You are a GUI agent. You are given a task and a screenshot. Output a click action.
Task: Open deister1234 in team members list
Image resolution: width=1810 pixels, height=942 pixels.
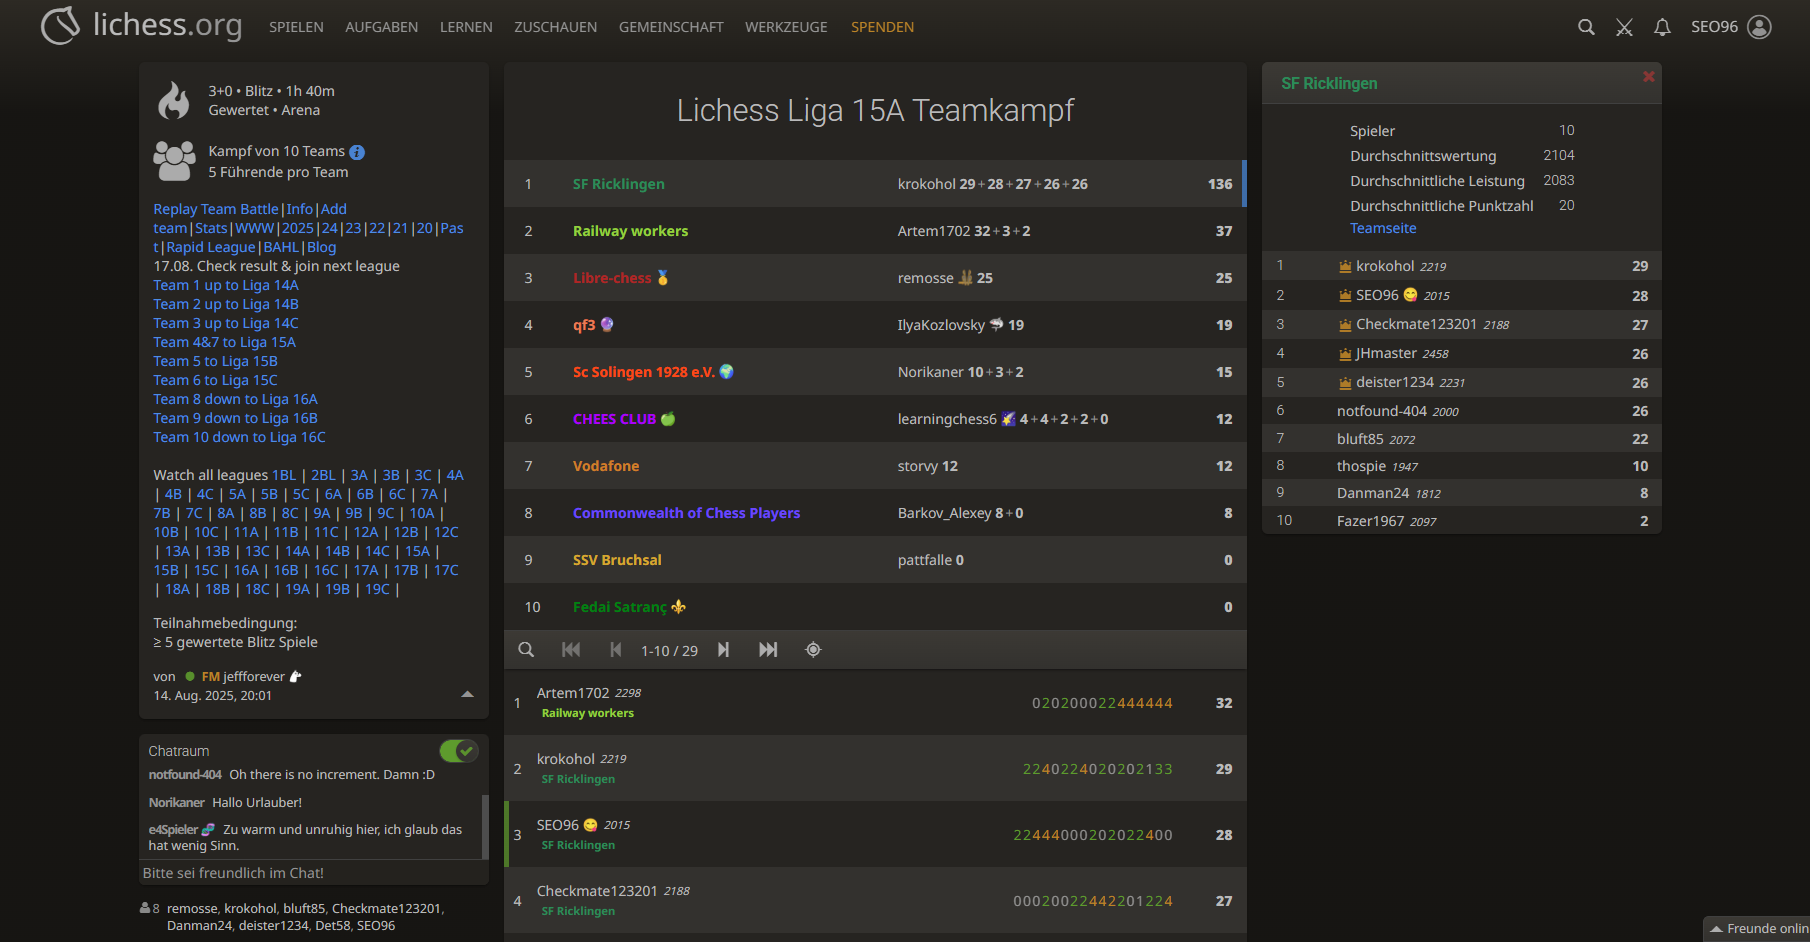[x=1462, y=382]
